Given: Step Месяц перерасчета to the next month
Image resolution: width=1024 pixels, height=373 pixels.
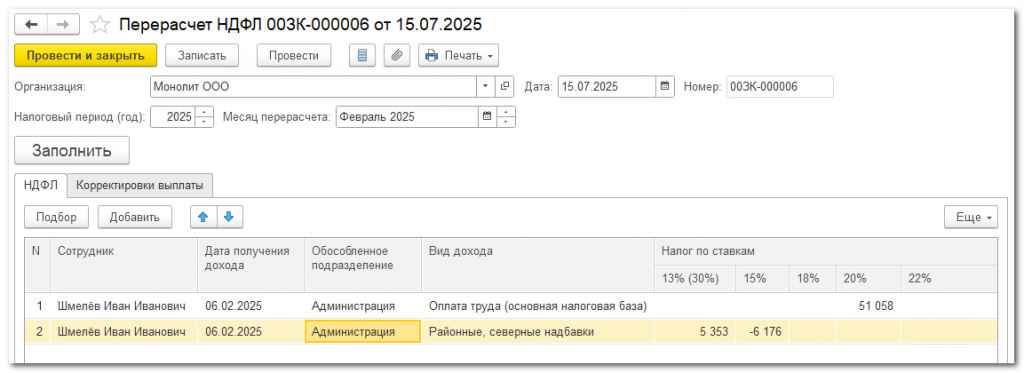Looking at the screenshot, I should click(506, 112).
